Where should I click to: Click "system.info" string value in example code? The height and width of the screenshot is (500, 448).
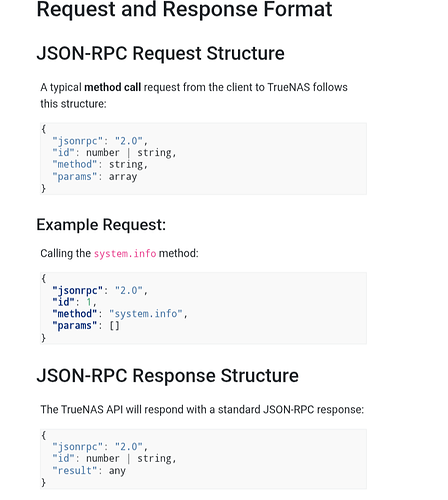point(146,314)
